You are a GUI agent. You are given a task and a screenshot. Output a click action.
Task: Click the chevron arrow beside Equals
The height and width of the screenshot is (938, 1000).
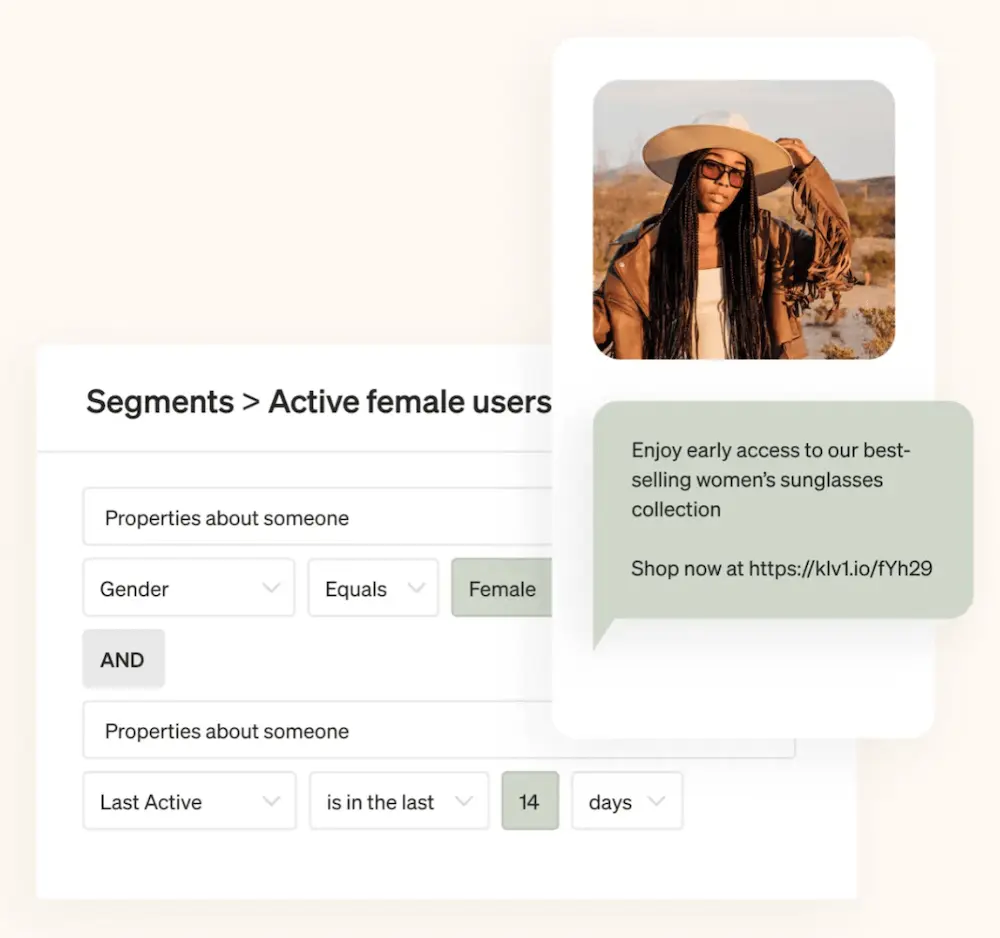click(x=416, y=588)
